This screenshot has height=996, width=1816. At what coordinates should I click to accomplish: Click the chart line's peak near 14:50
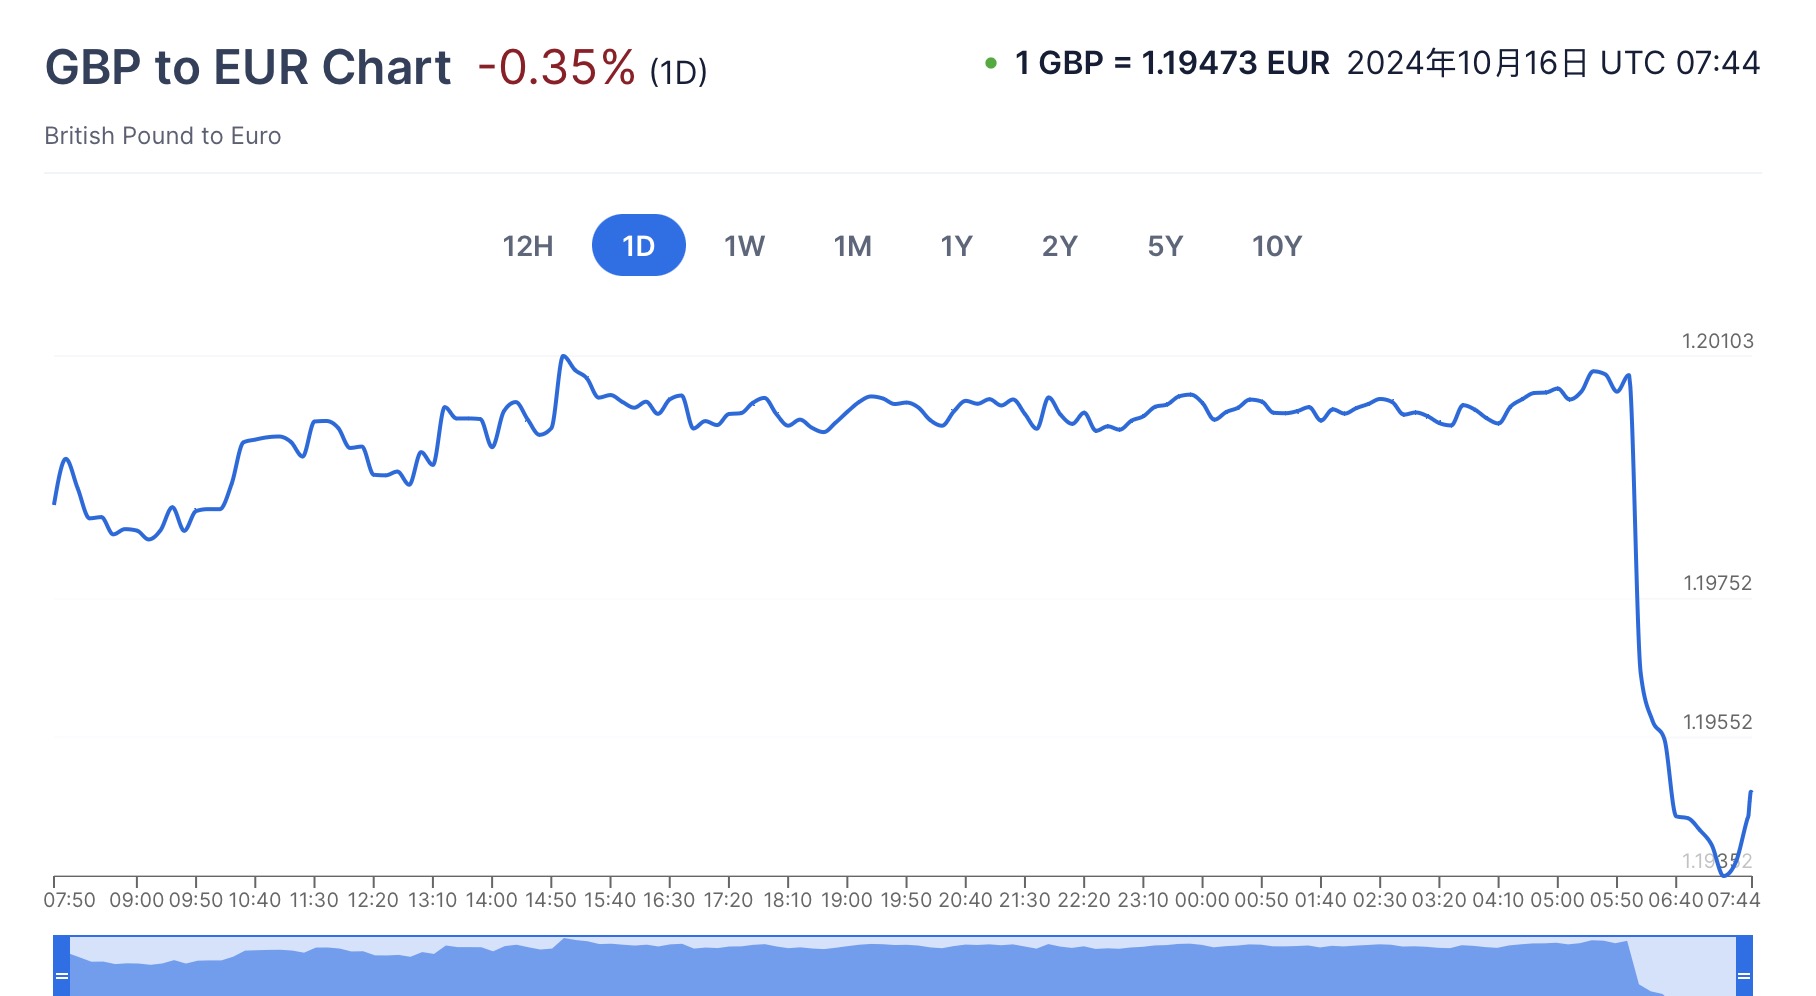pos(564,356)
